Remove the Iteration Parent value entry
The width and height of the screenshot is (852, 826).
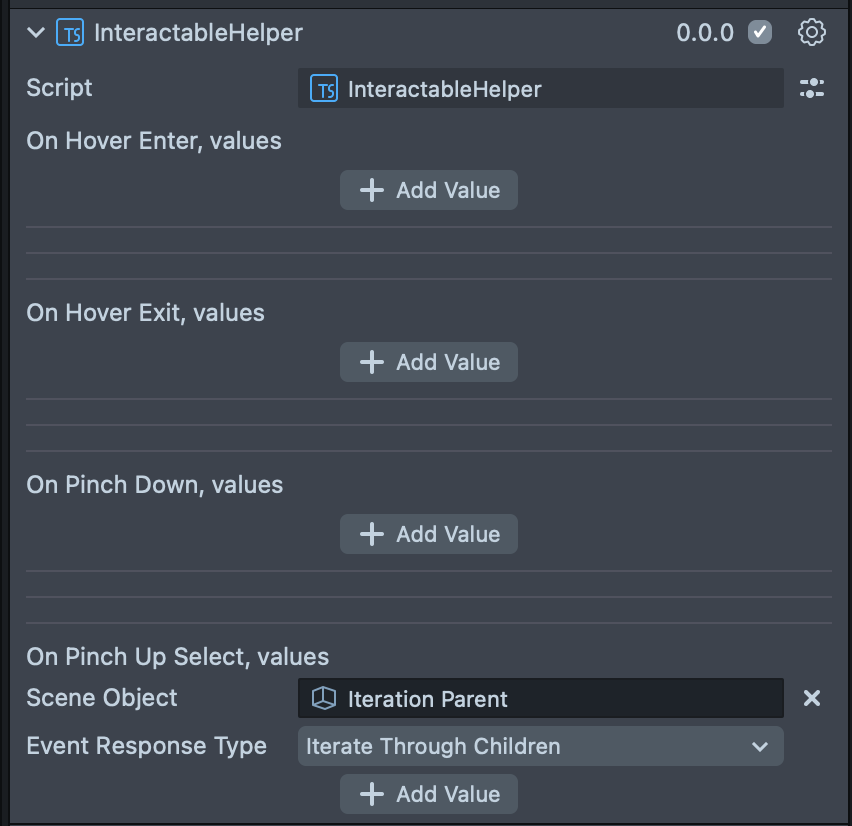point(811,698)
